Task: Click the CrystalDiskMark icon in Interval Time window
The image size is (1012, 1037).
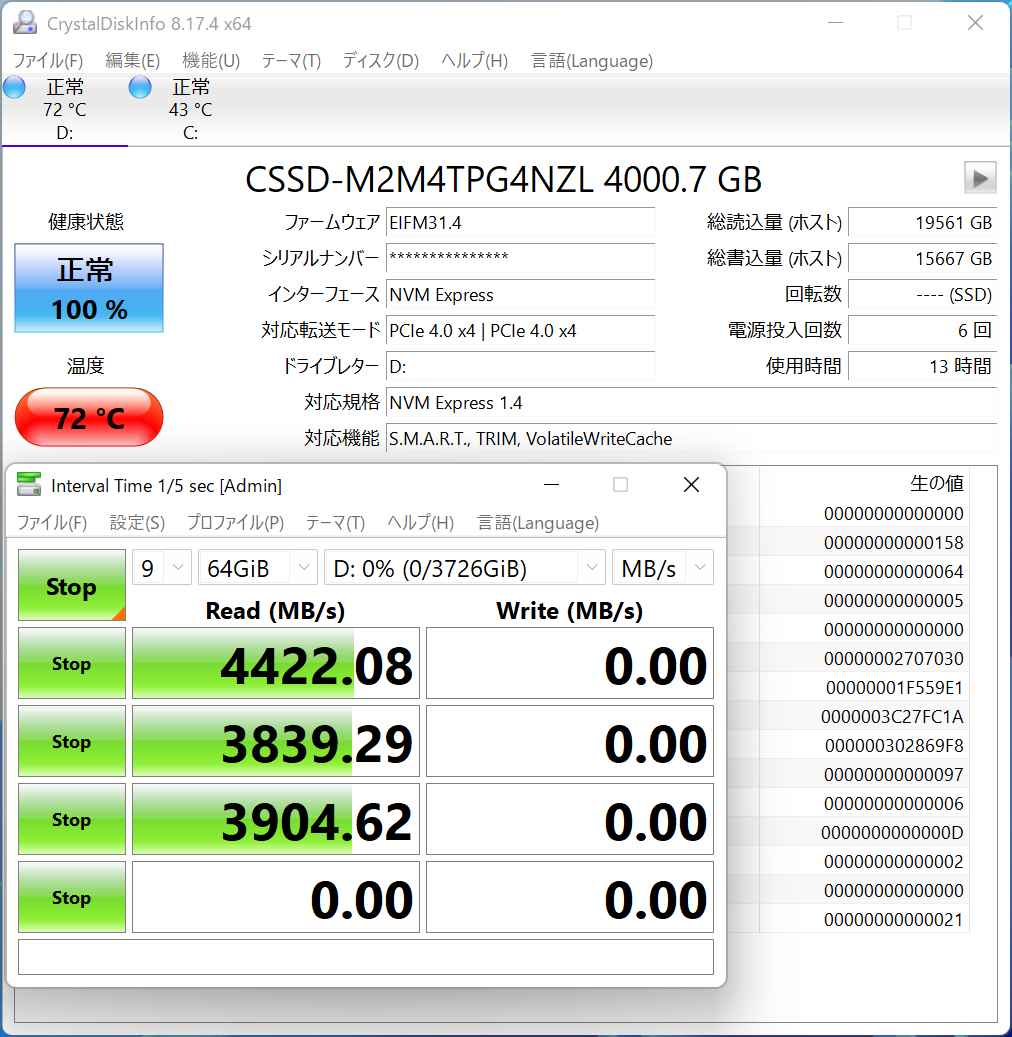Action: coord(28,485)
